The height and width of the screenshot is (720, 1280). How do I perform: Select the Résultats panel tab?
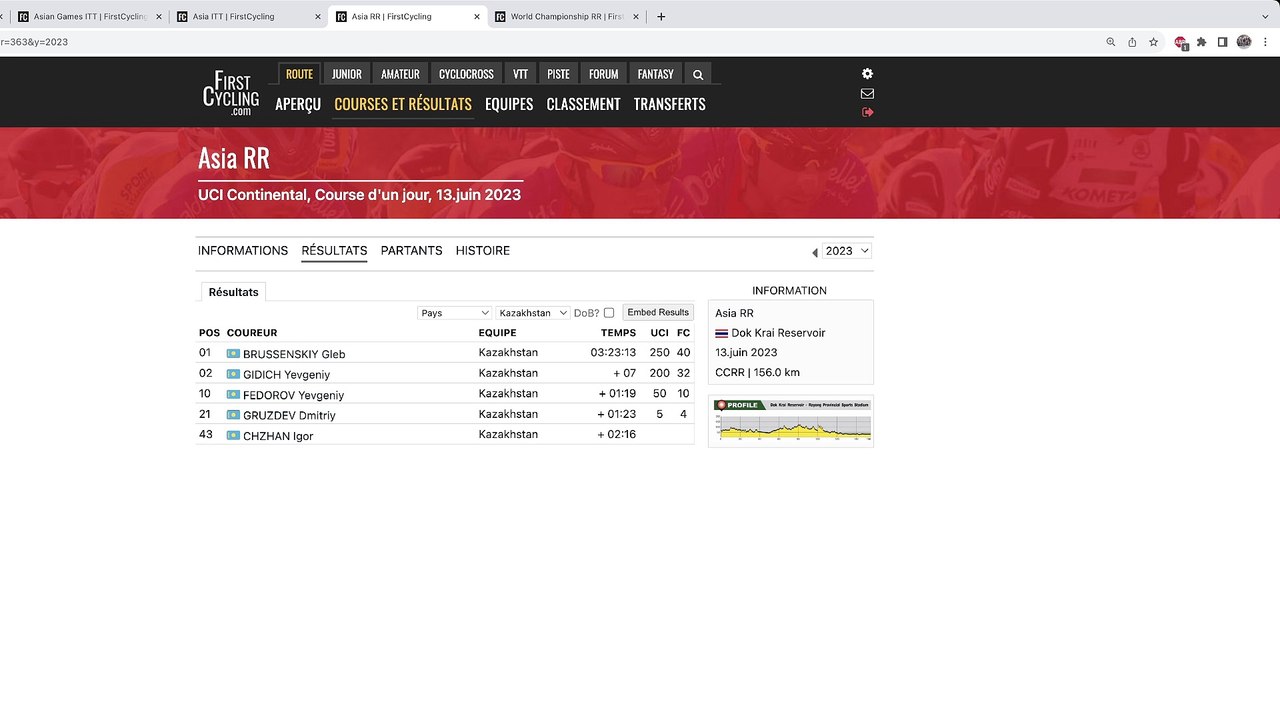click(x=234, y=292)
